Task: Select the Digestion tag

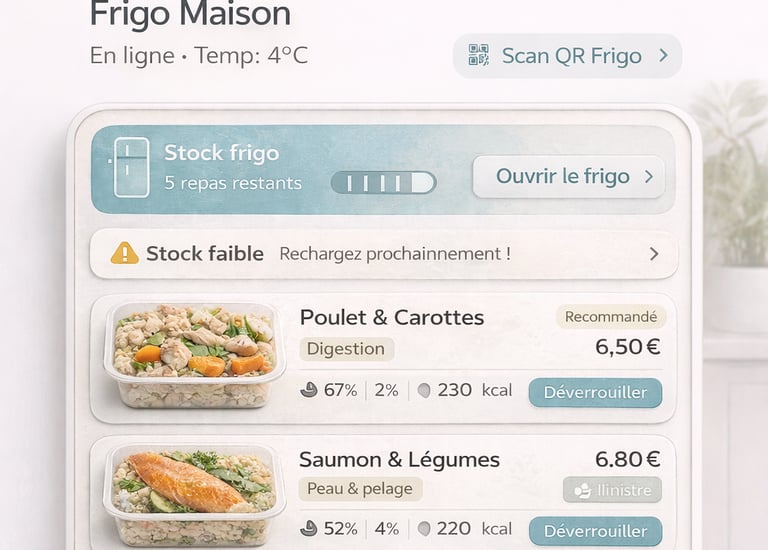Action: coord(346,349)
